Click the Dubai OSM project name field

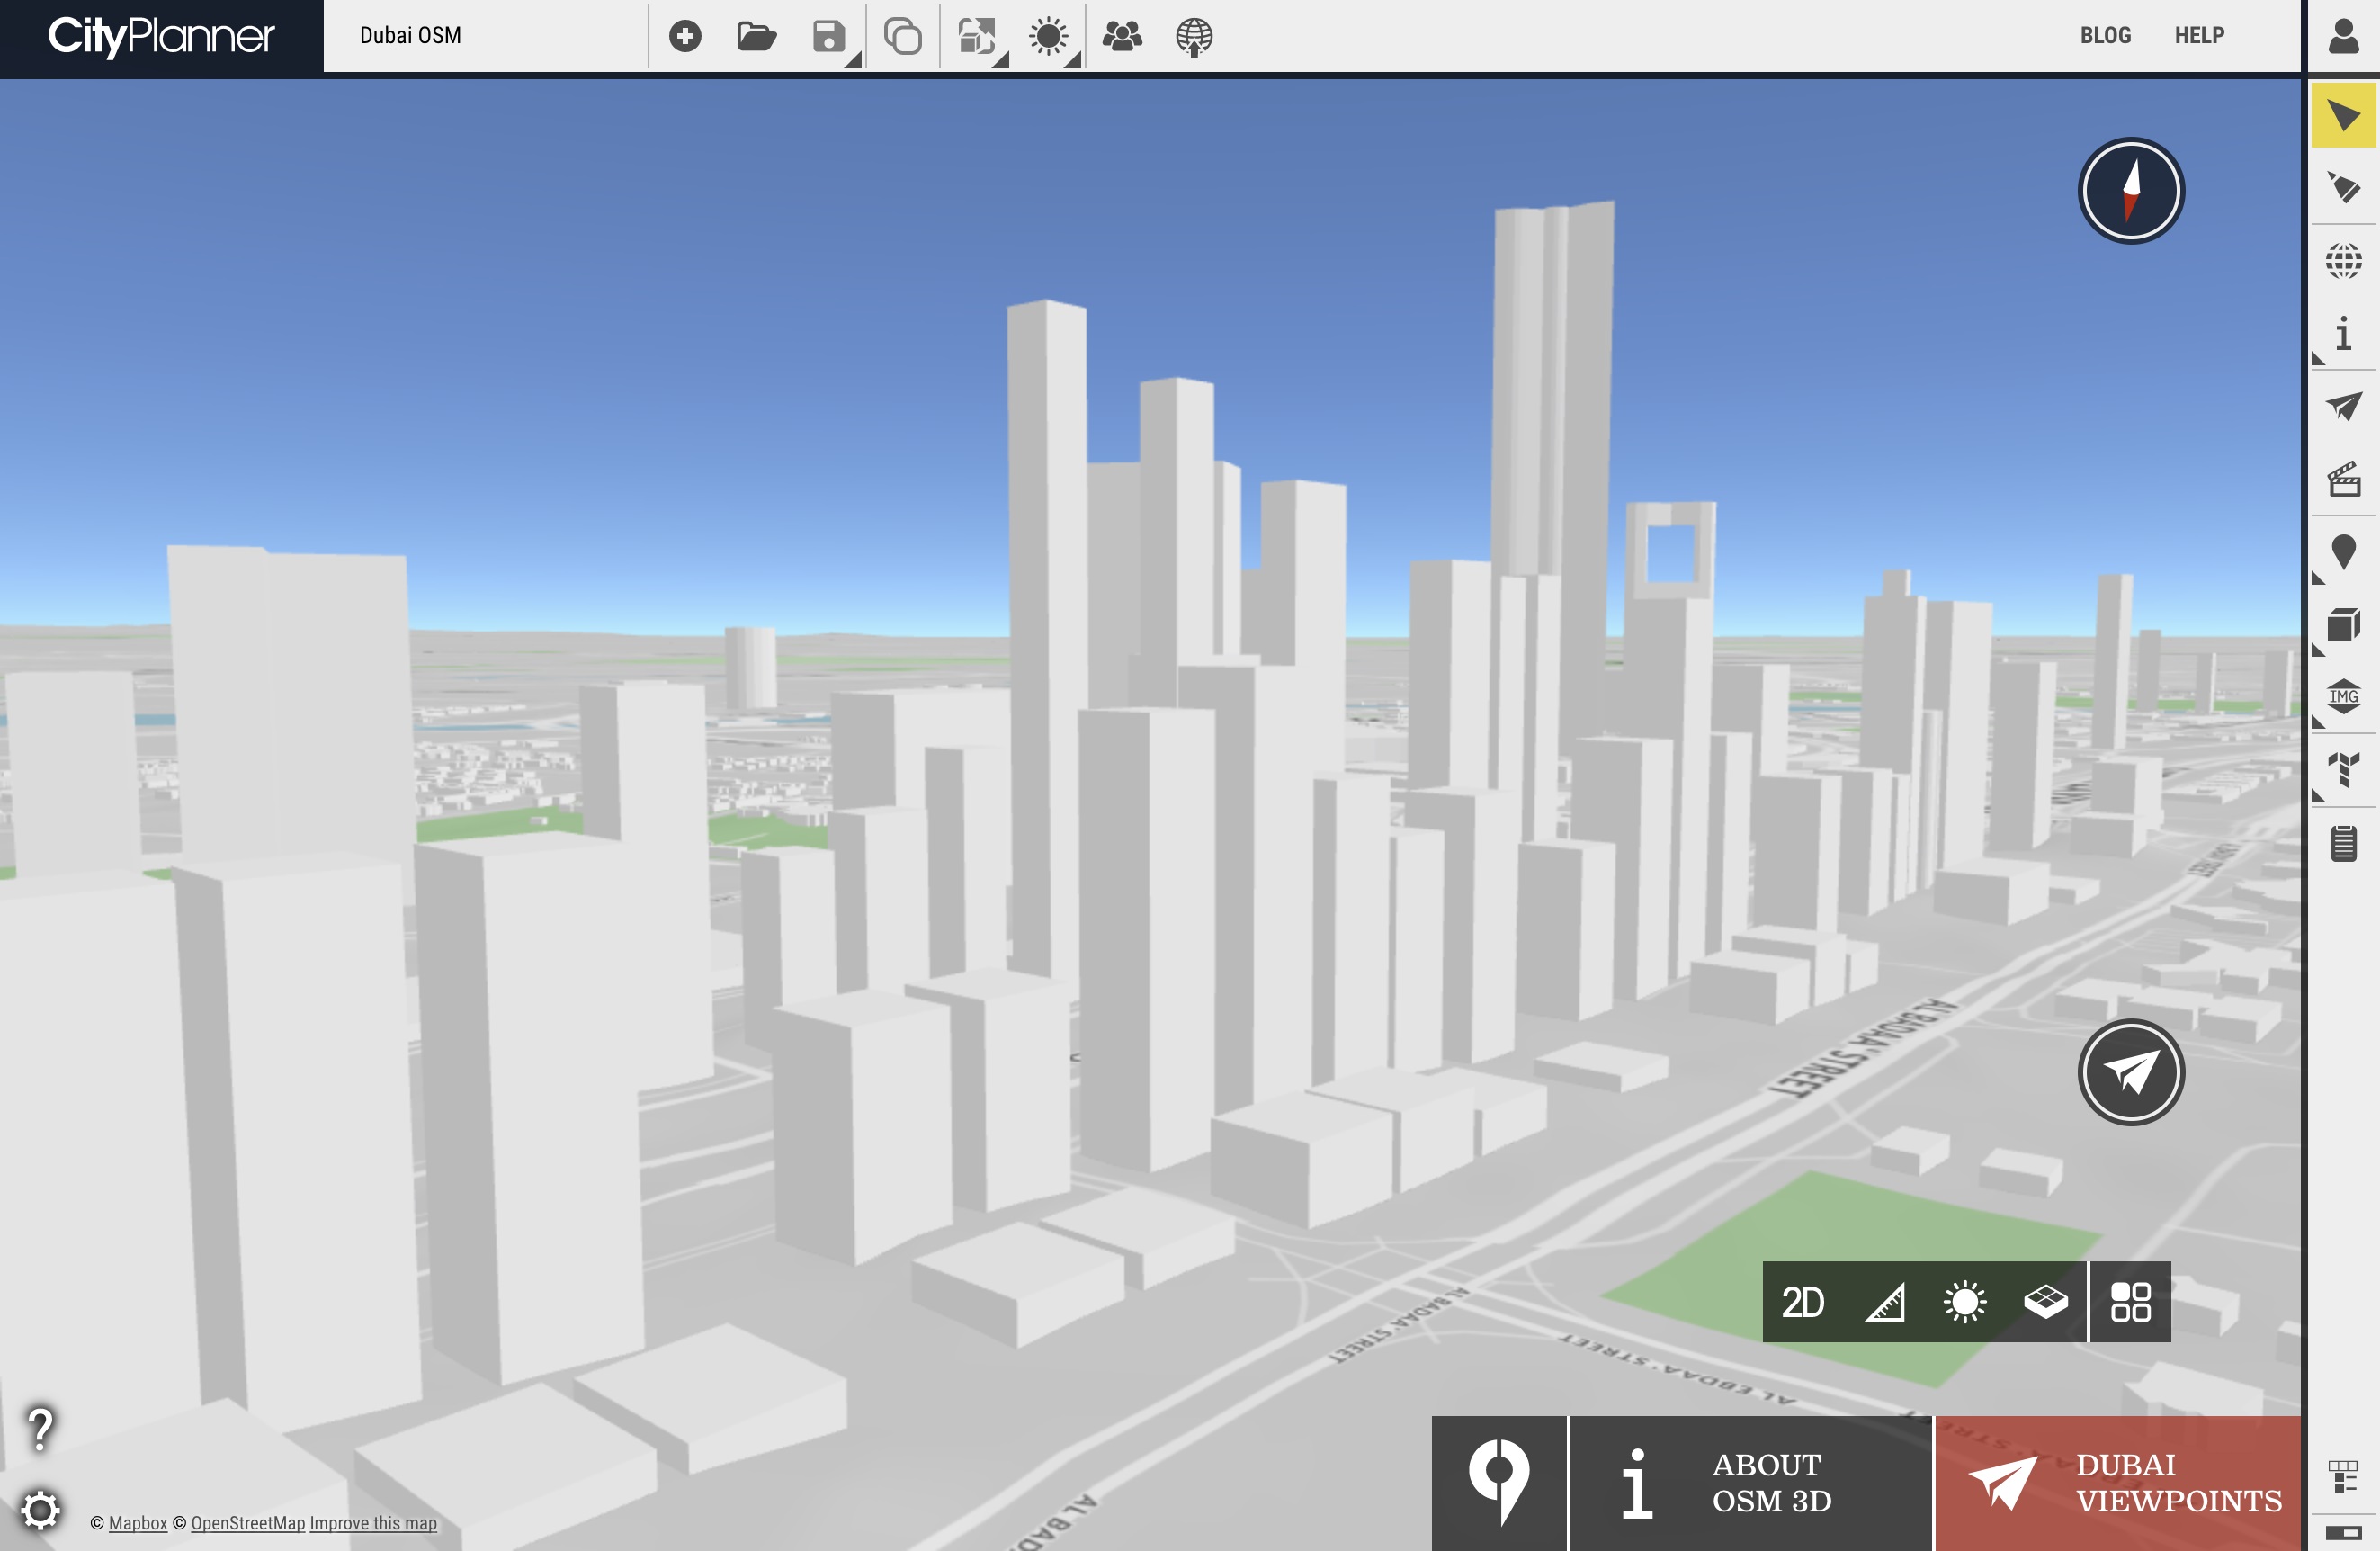(x=485, y=36)
